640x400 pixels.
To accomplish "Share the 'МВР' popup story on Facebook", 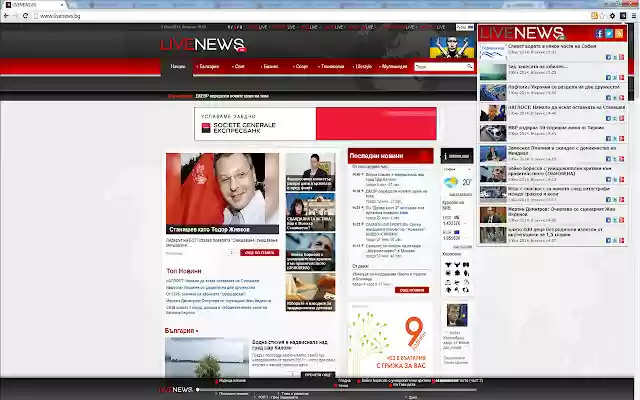I will 608,138.
